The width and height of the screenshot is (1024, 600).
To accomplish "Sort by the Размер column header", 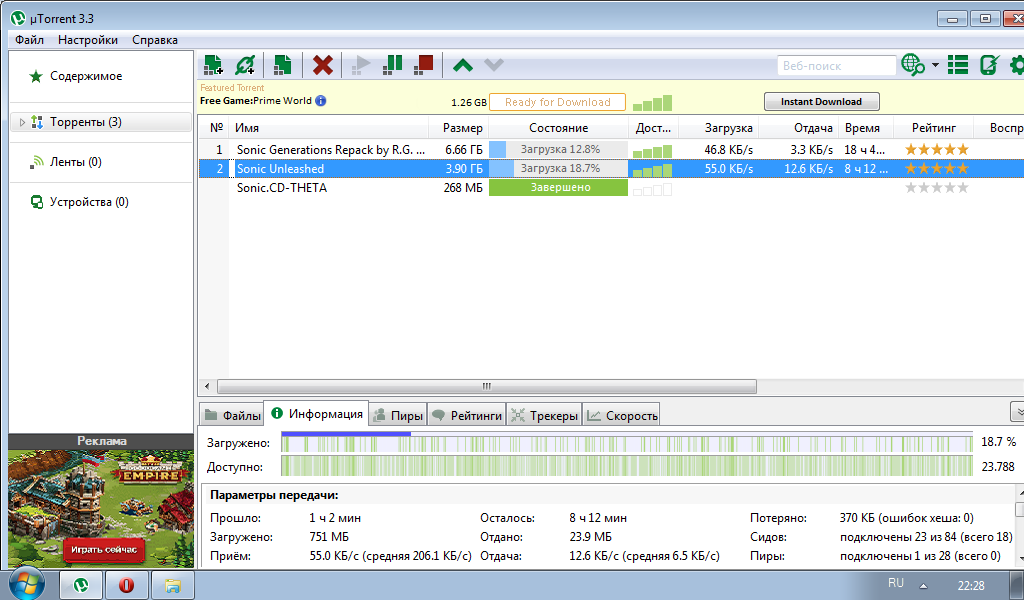I will [458, 128].
